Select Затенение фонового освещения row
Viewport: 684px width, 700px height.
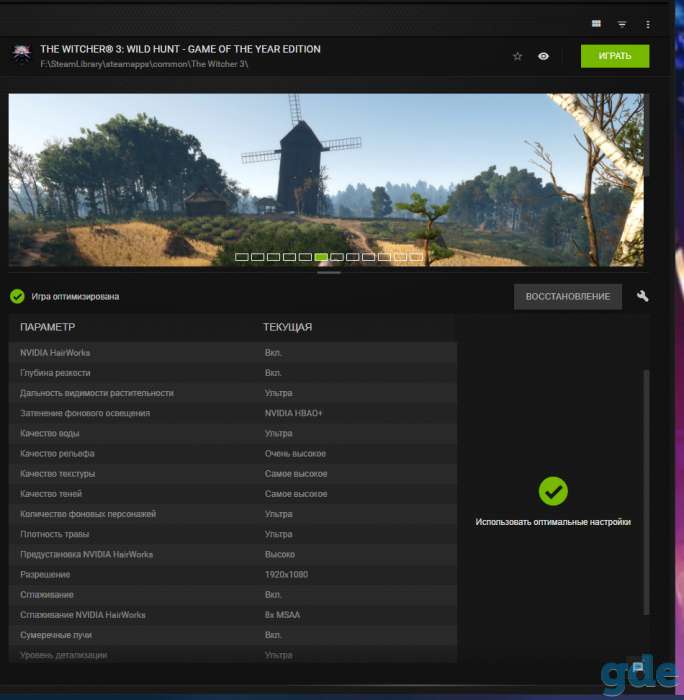tap(233, 413)
